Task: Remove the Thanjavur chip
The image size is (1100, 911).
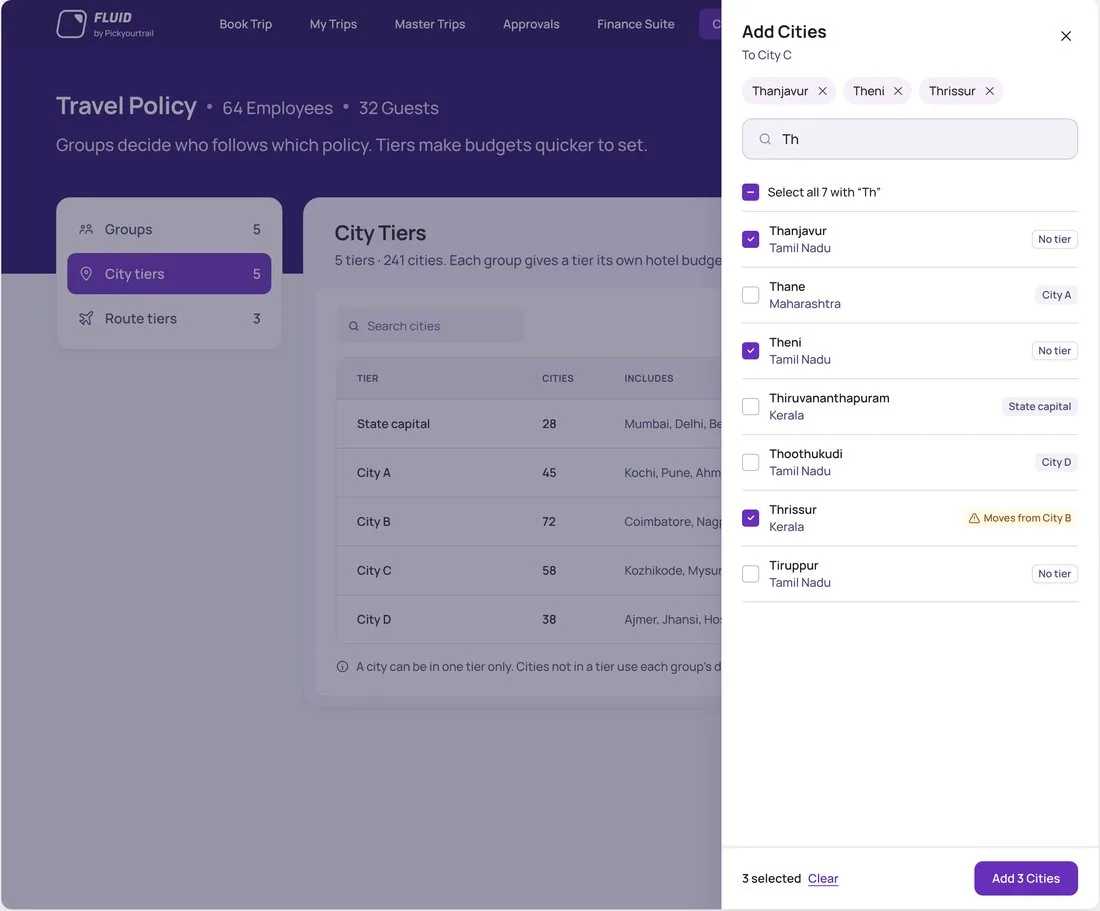Action: click(x=822, y=91)
